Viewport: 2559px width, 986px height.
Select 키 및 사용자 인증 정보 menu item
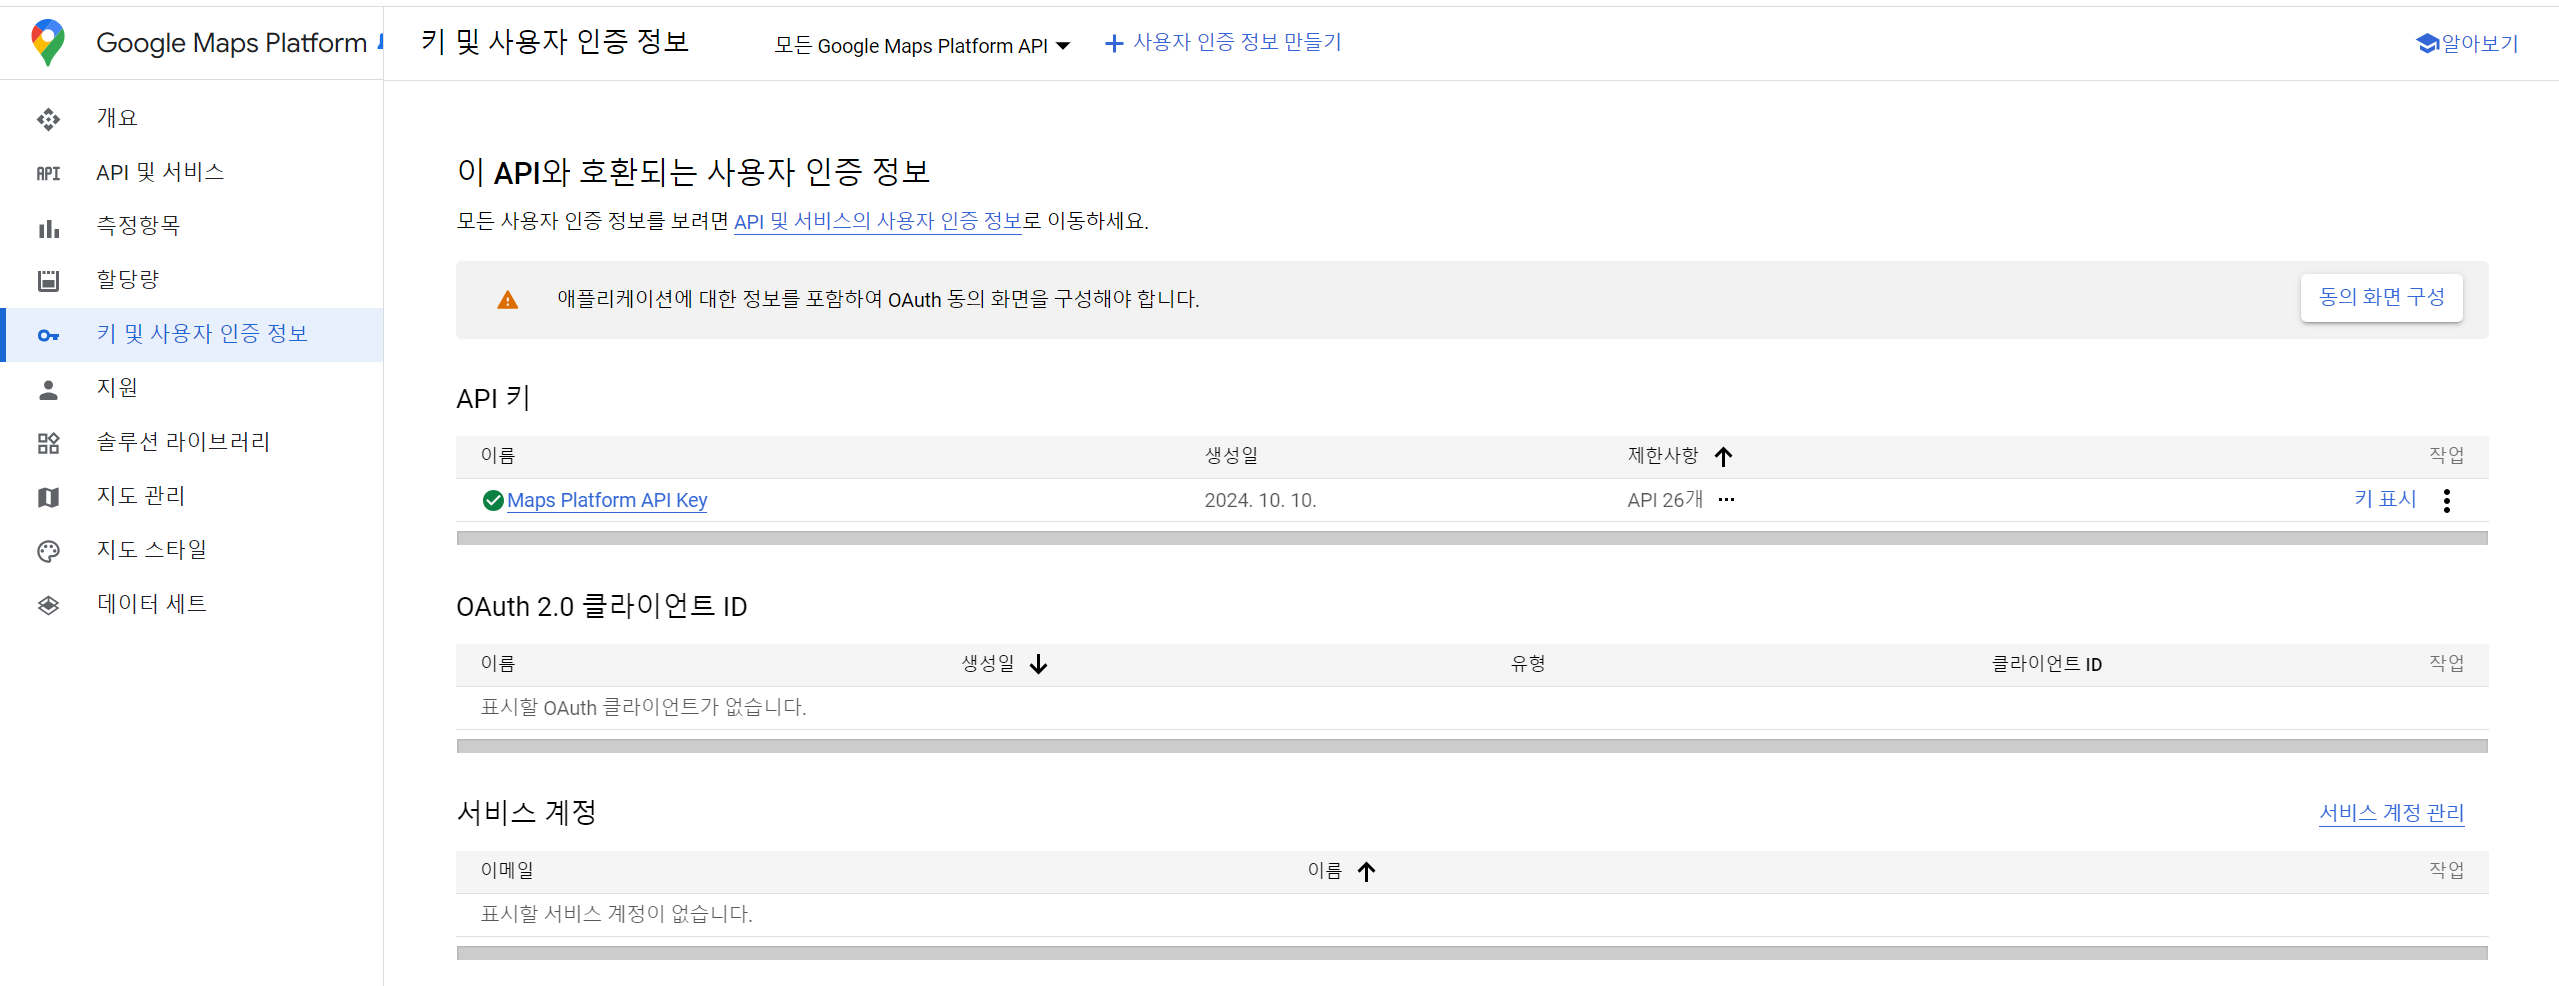click(x=202, y=334)
